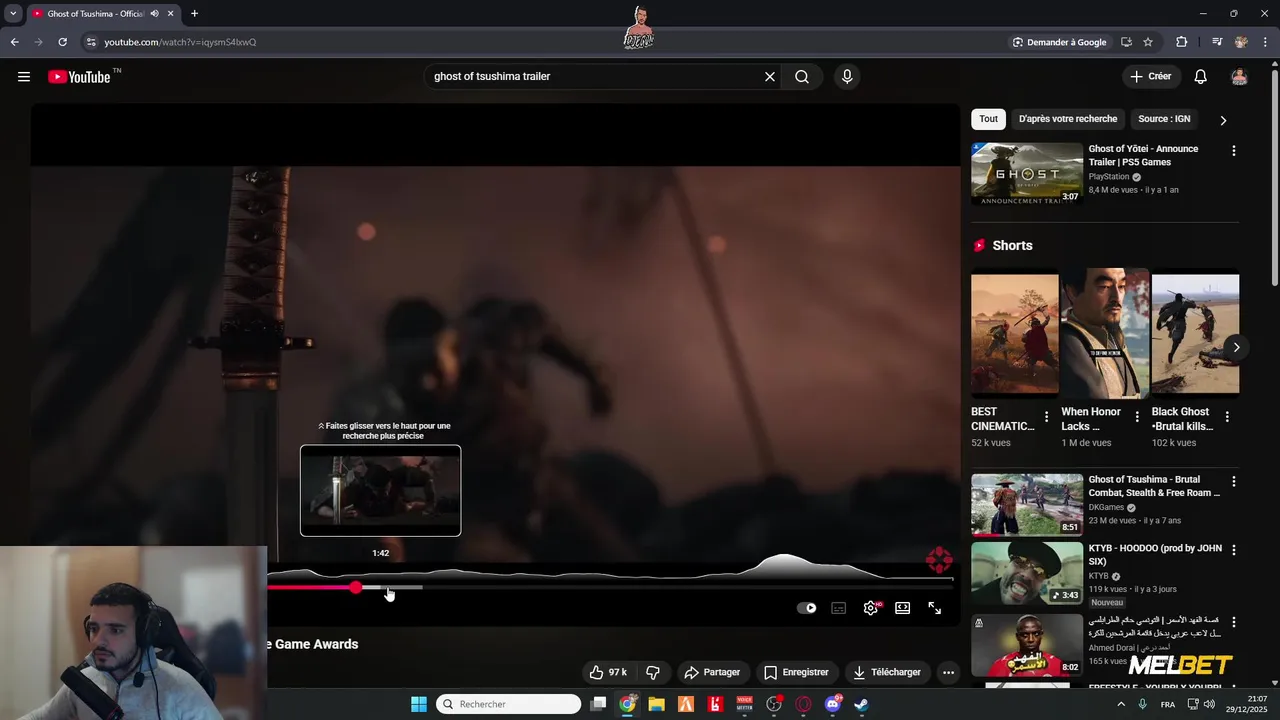Open a new browser tab

[194, 14]
